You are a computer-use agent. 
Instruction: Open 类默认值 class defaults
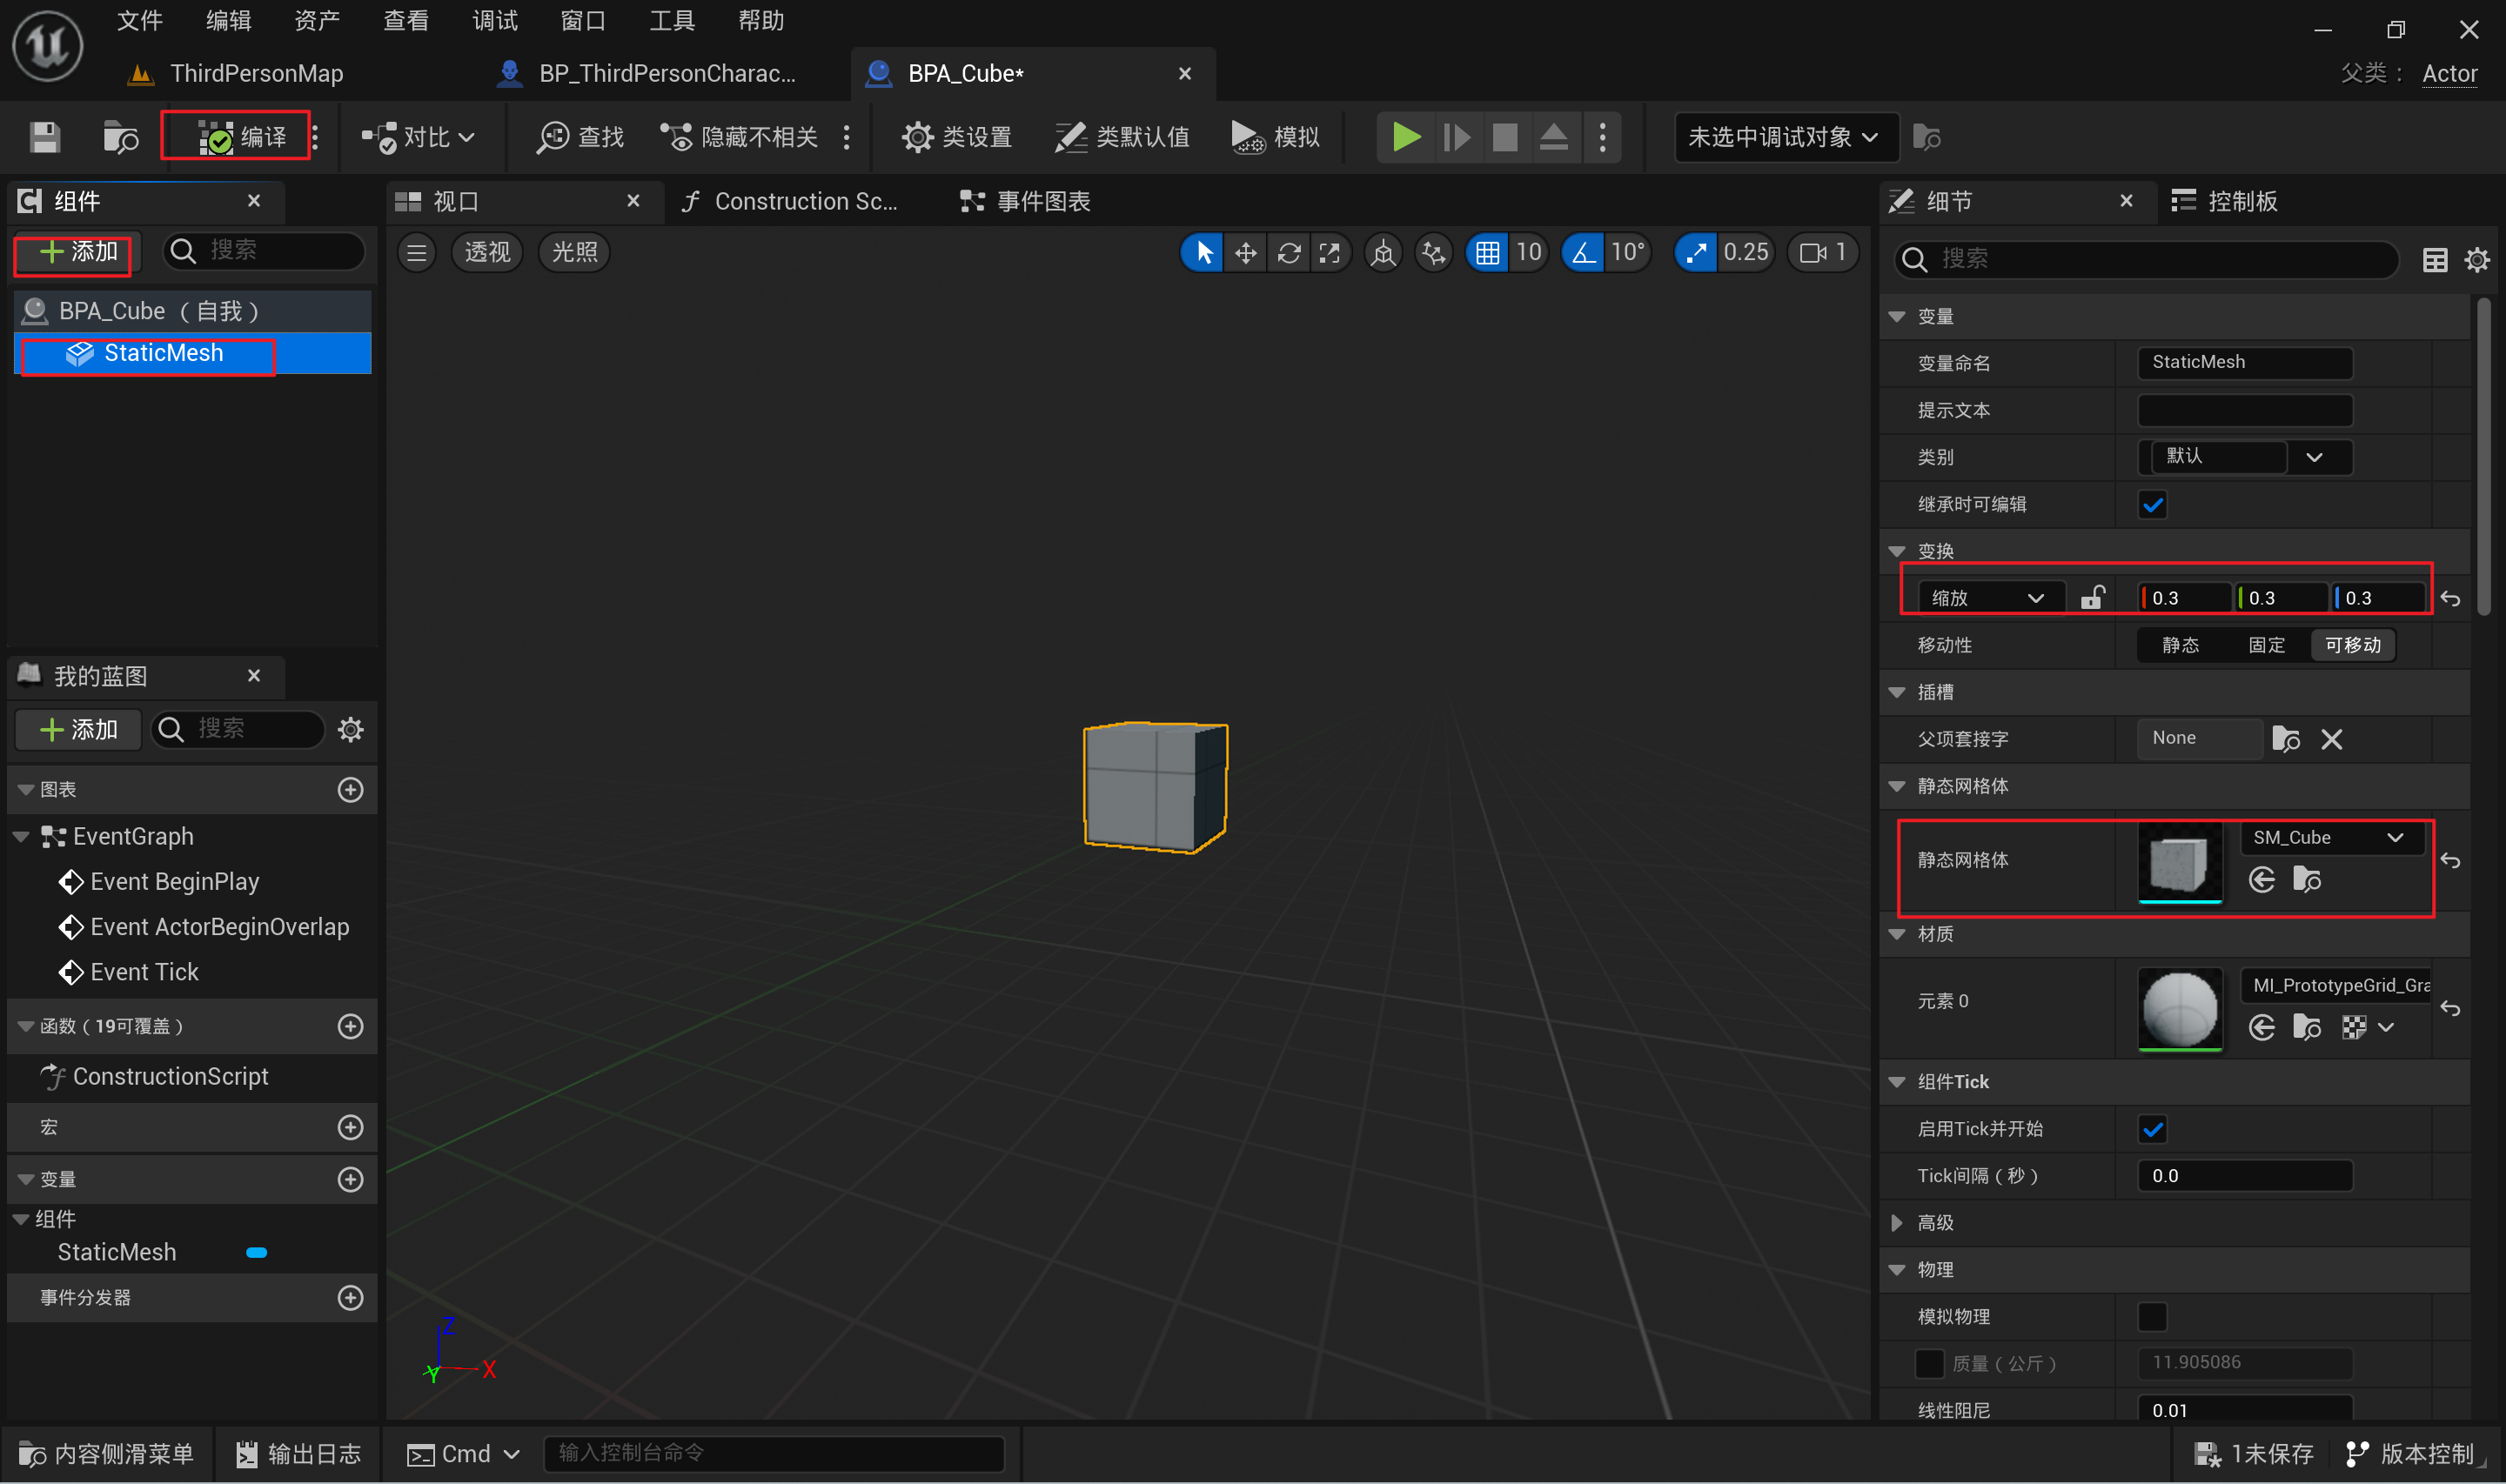[x=1122, y=137]
